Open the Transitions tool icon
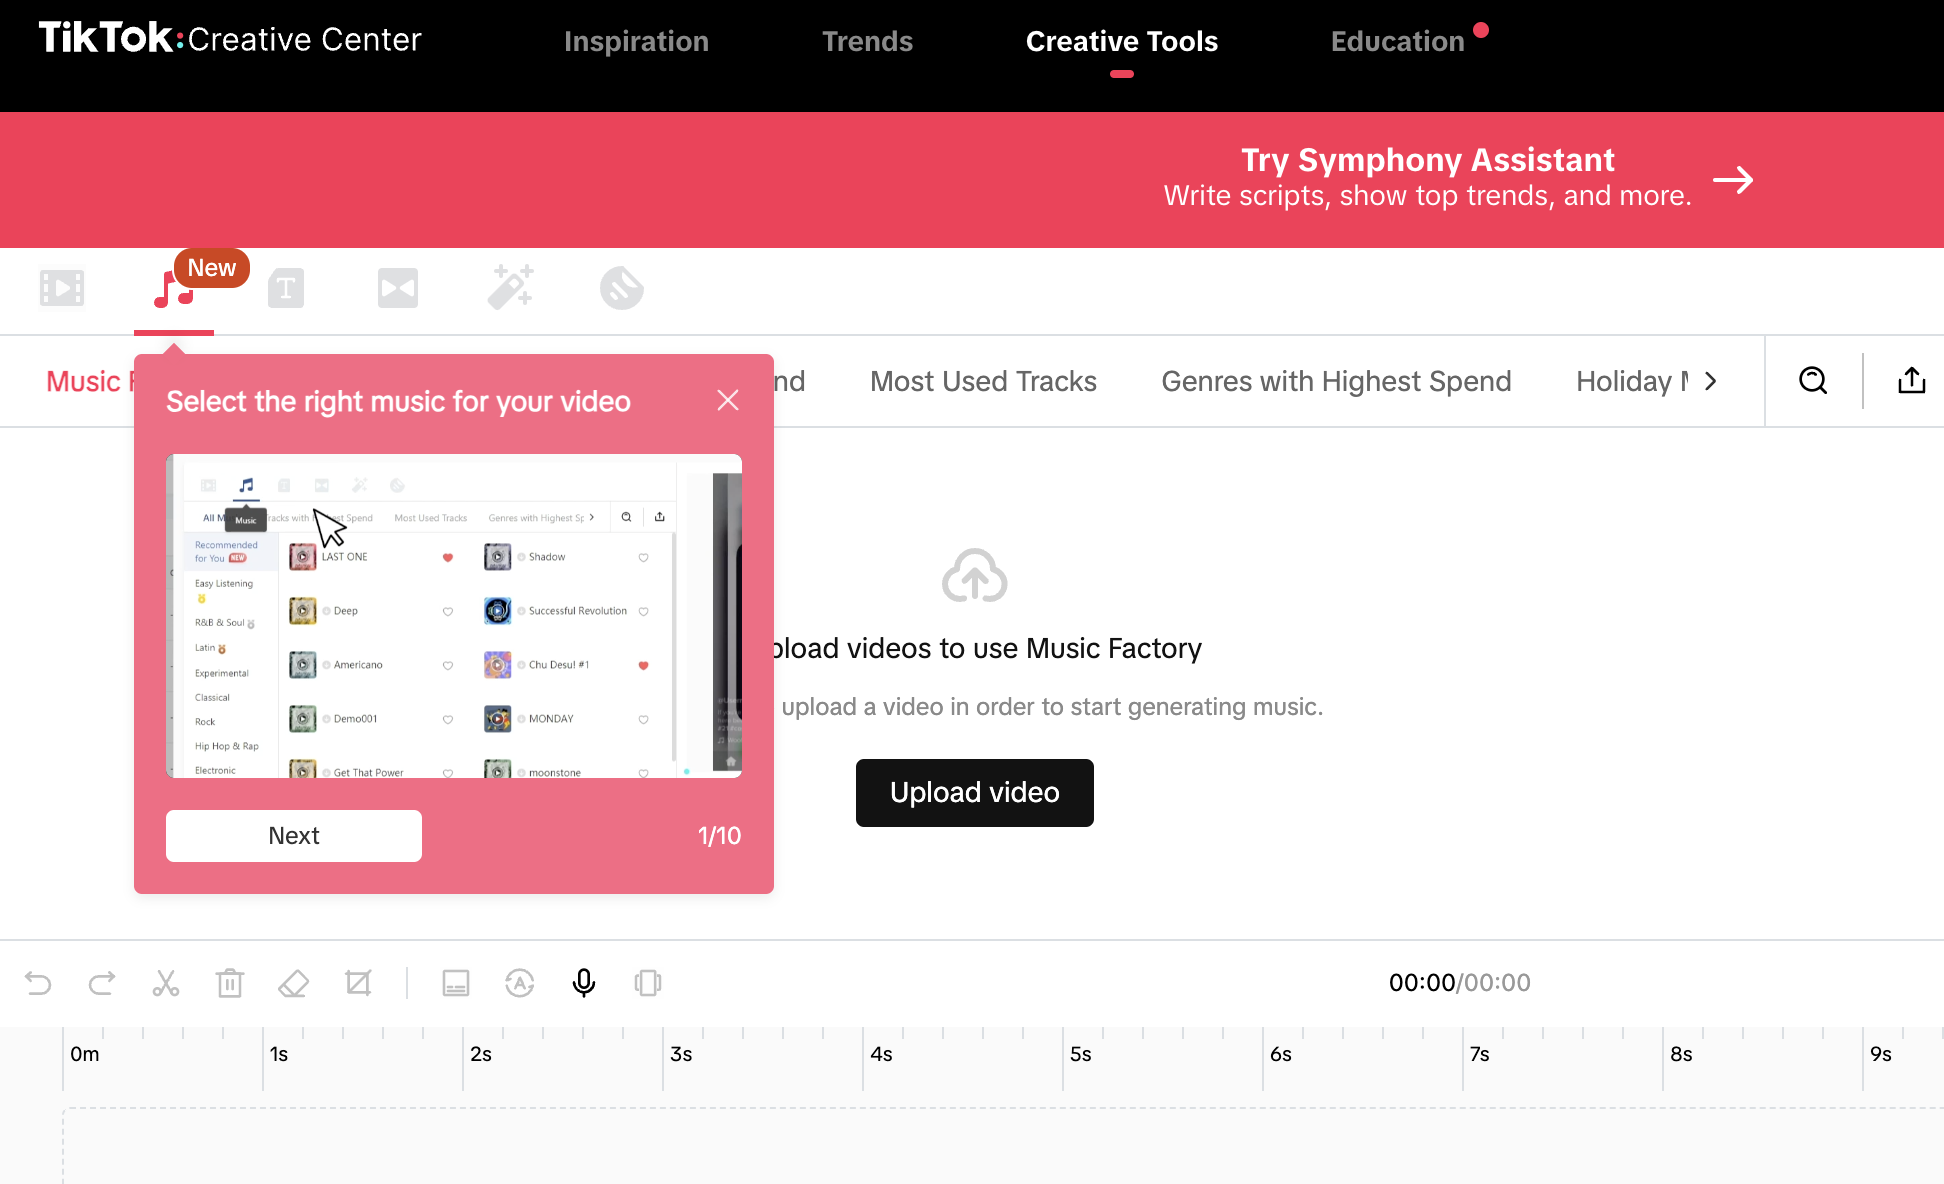 [x=398, y=289]
